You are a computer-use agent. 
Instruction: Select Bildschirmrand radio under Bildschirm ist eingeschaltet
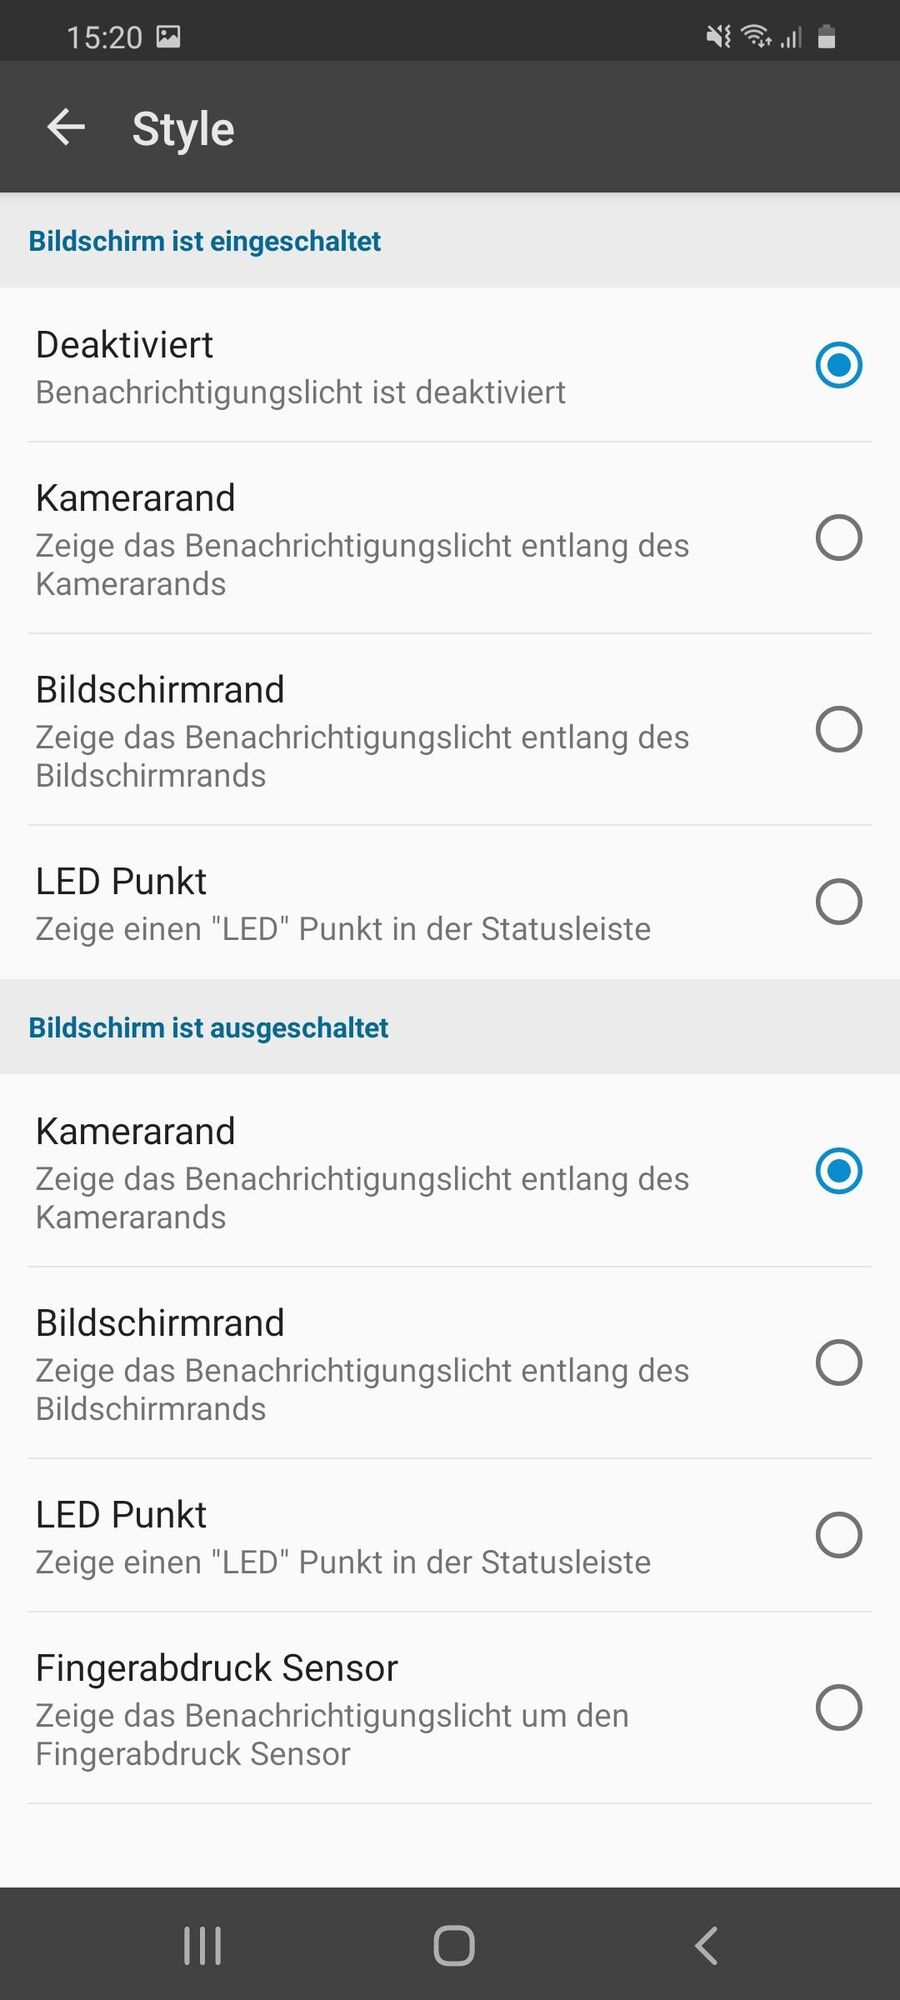(839, 729)
